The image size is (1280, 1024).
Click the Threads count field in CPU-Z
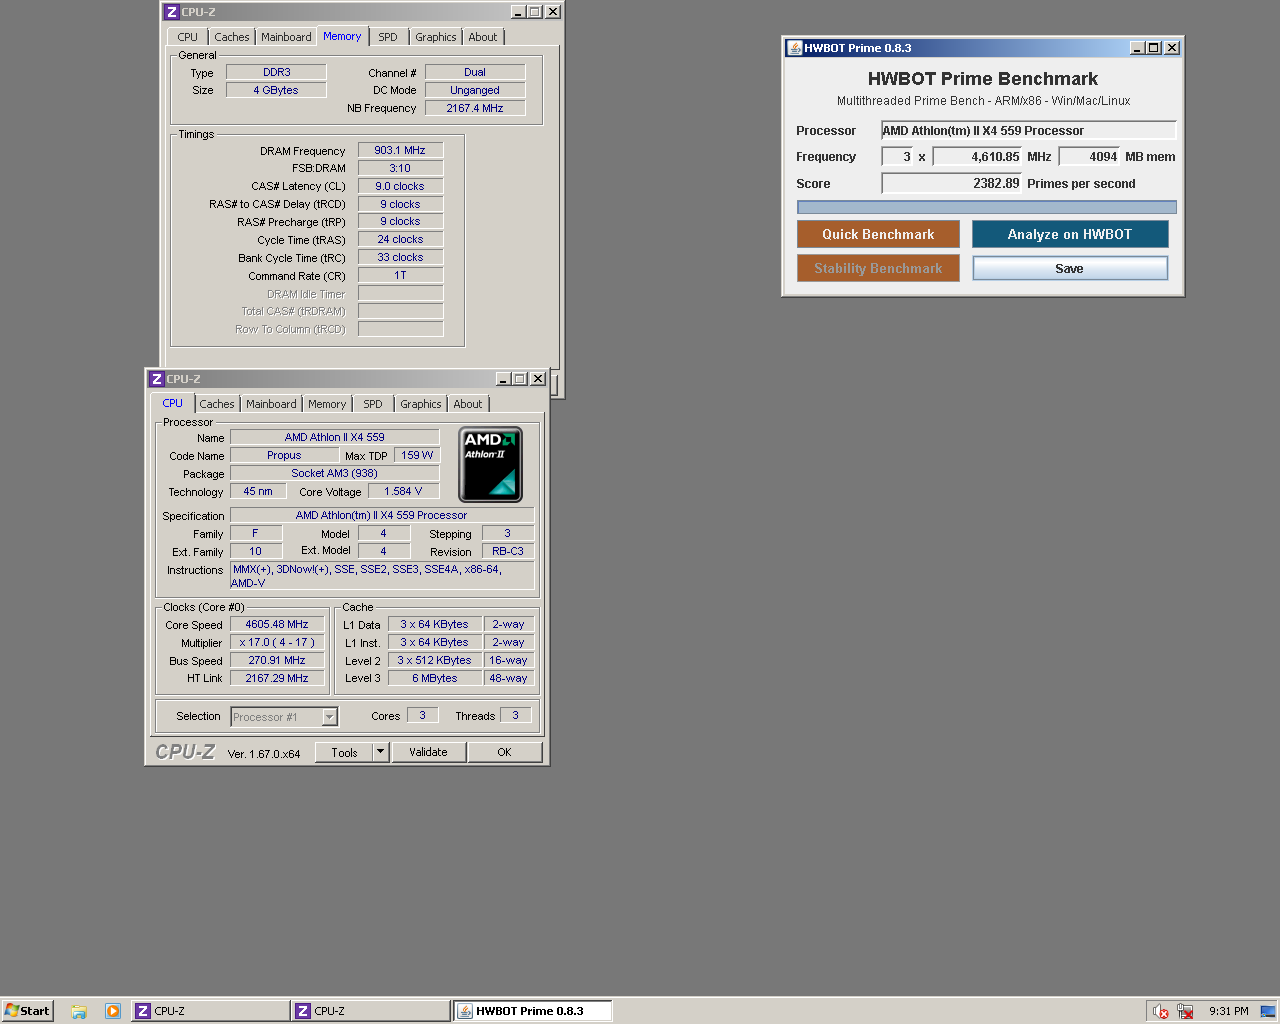[x=515, y=715]
